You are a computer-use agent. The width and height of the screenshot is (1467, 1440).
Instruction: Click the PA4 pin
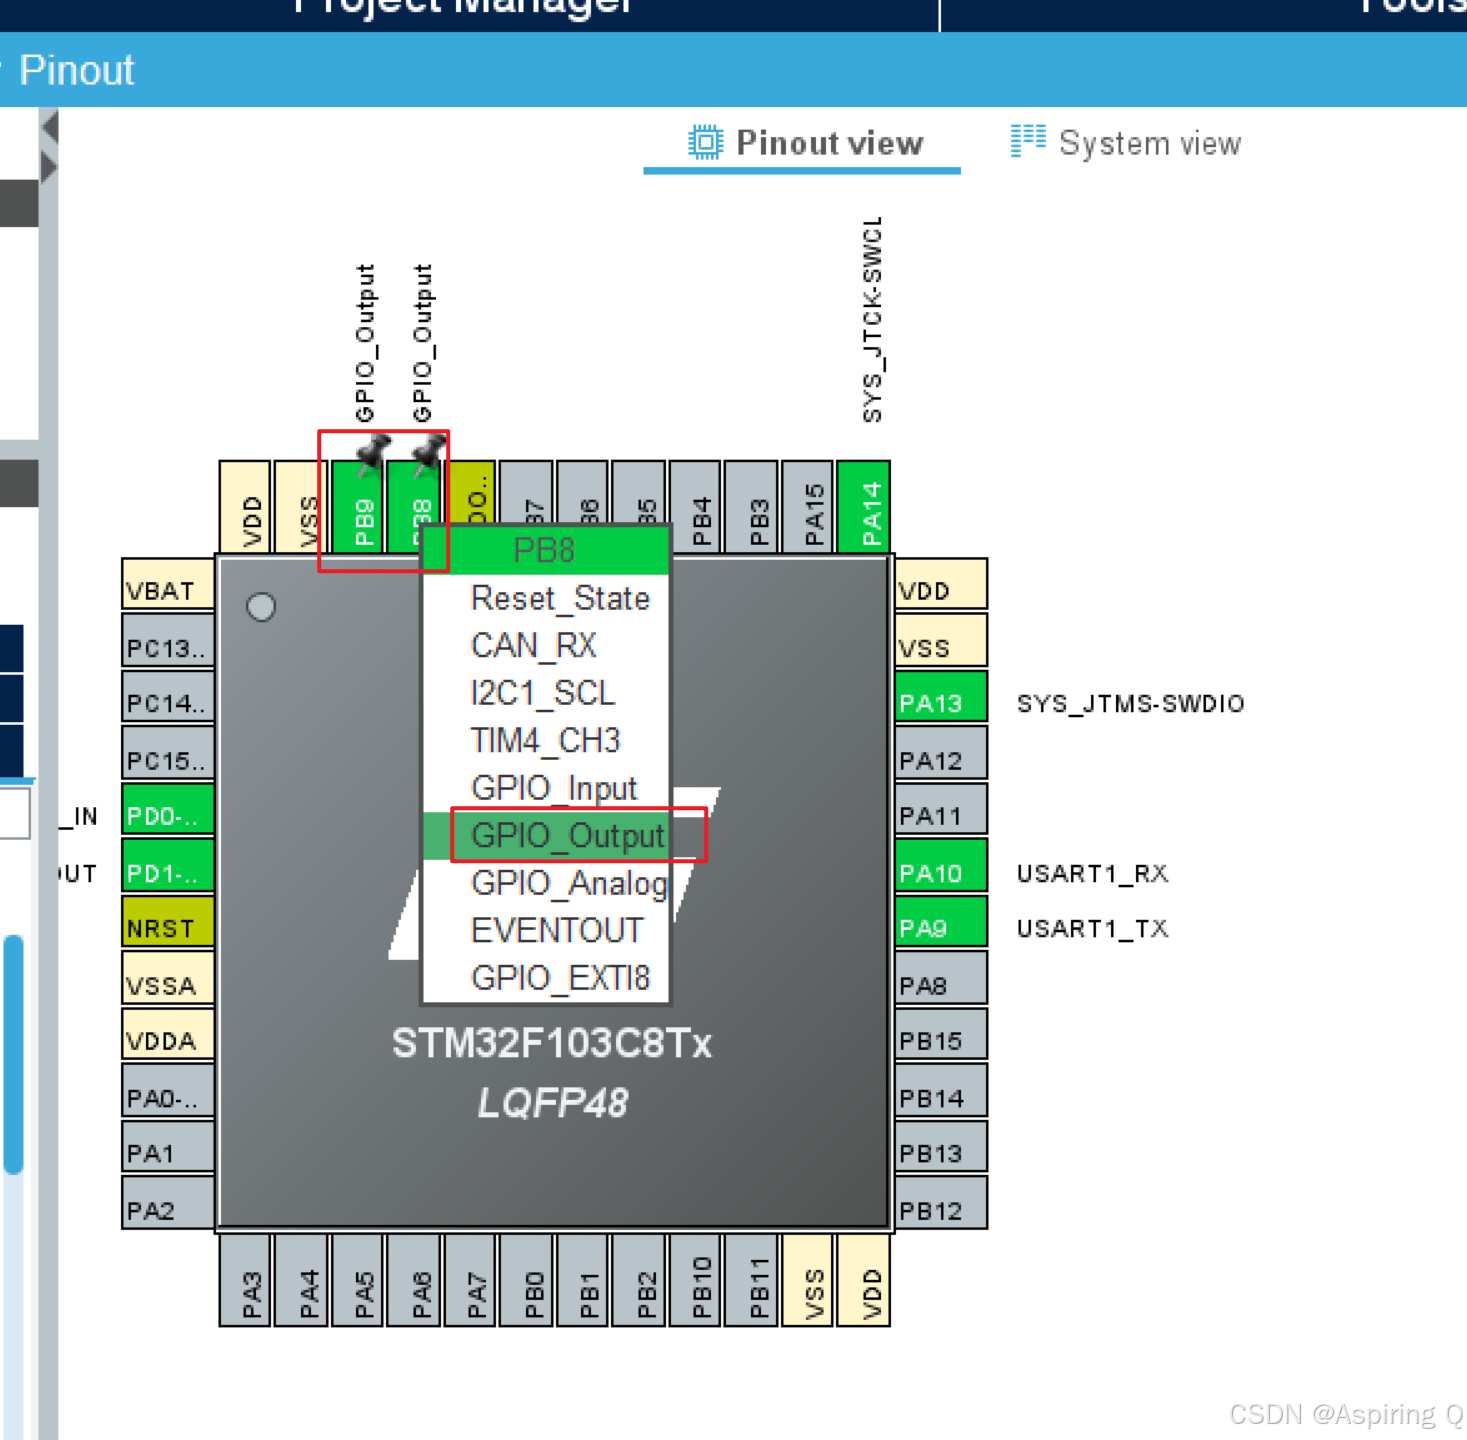pos(301,1280)
